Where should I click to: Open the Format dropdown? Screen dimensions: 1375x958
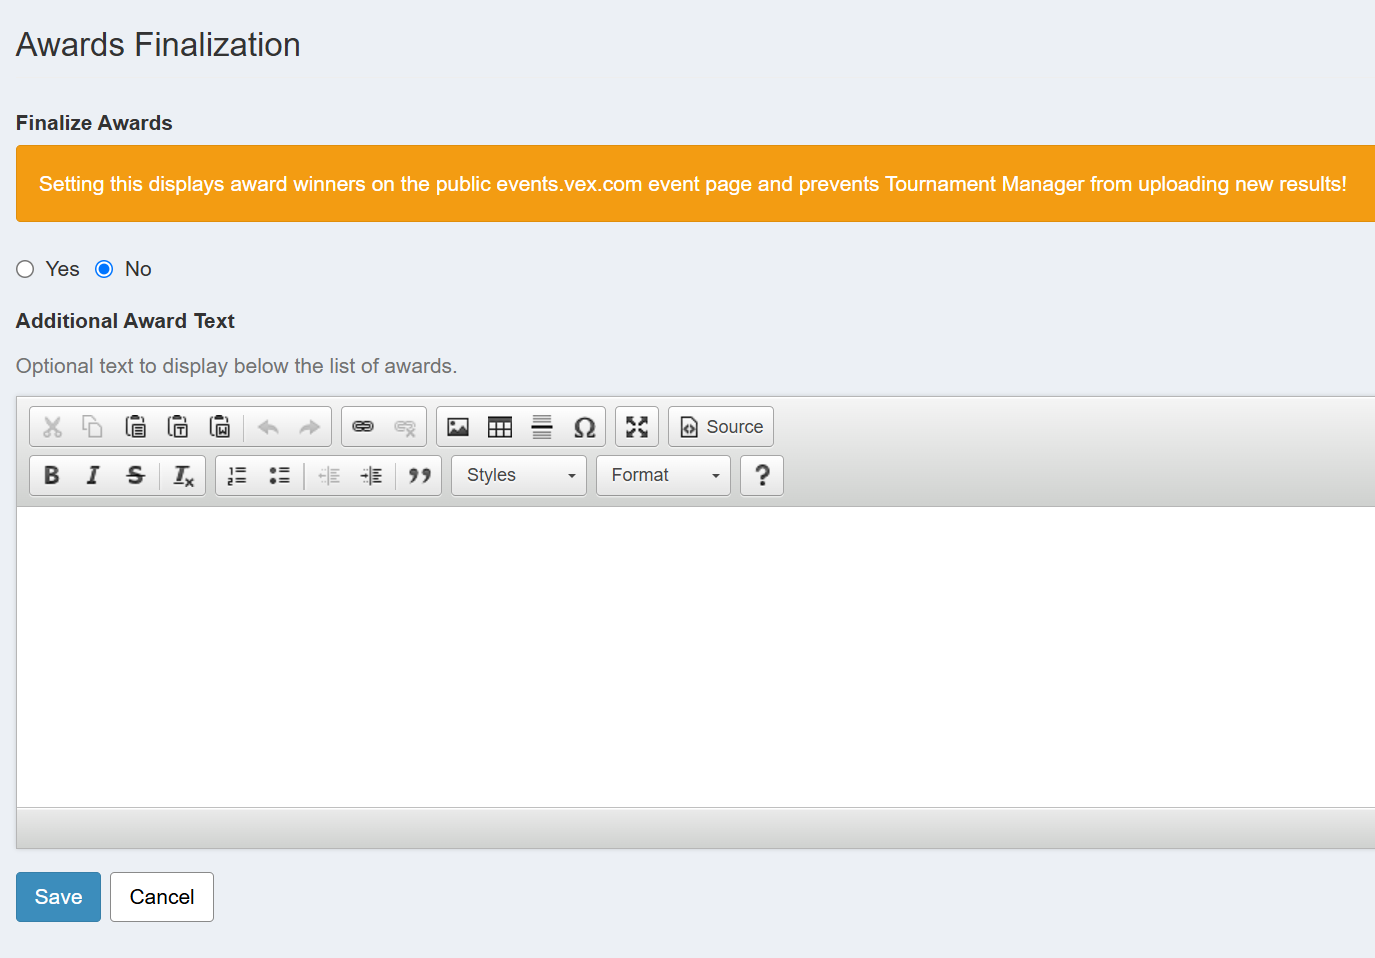[663, 475]
